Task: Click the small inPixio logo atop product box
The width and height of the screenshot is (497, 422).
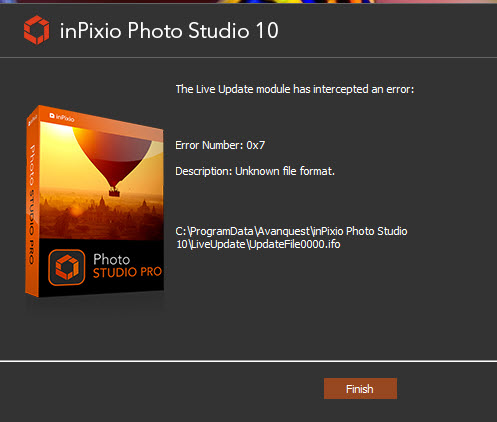Action: pyautogui.click(x=62, y=117)
